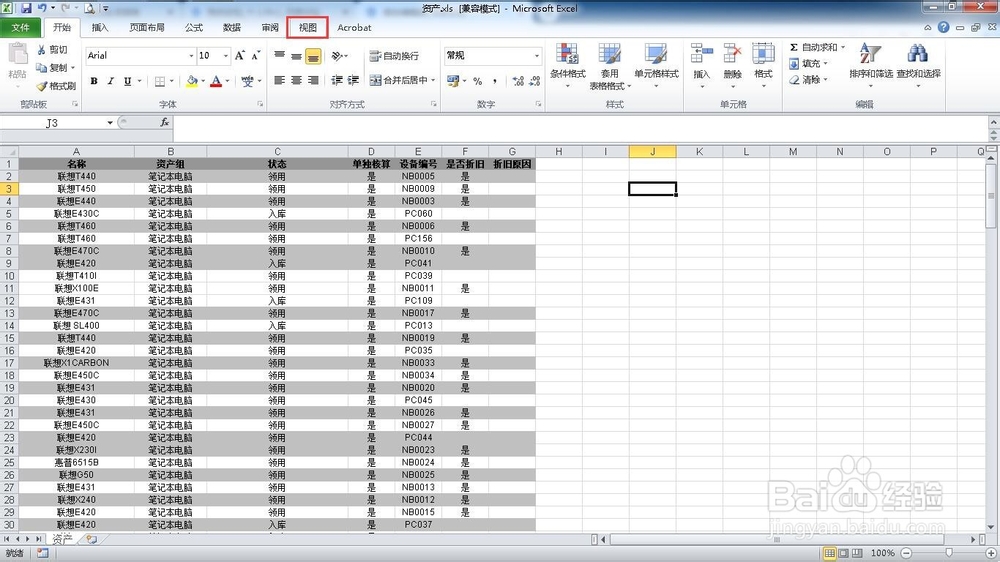Open the number format 常规 dropdown
This screenshot has height=562, width=1000.
pos(536,55)
